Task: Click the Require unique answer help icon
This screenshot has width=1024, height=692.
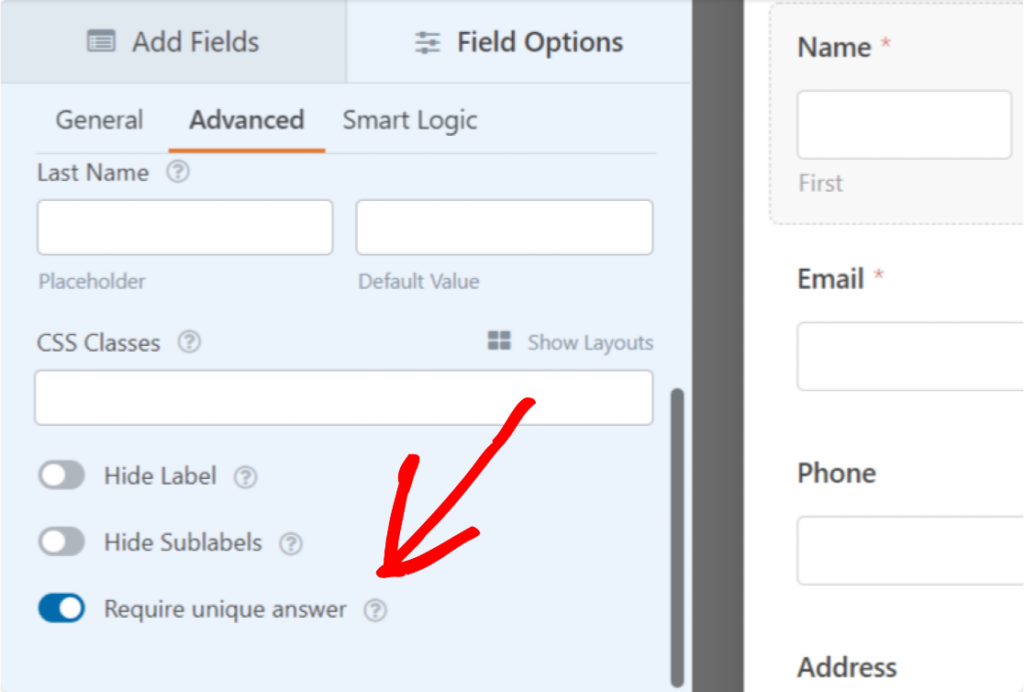Action: pyautogui.click(x=376, y=609)
